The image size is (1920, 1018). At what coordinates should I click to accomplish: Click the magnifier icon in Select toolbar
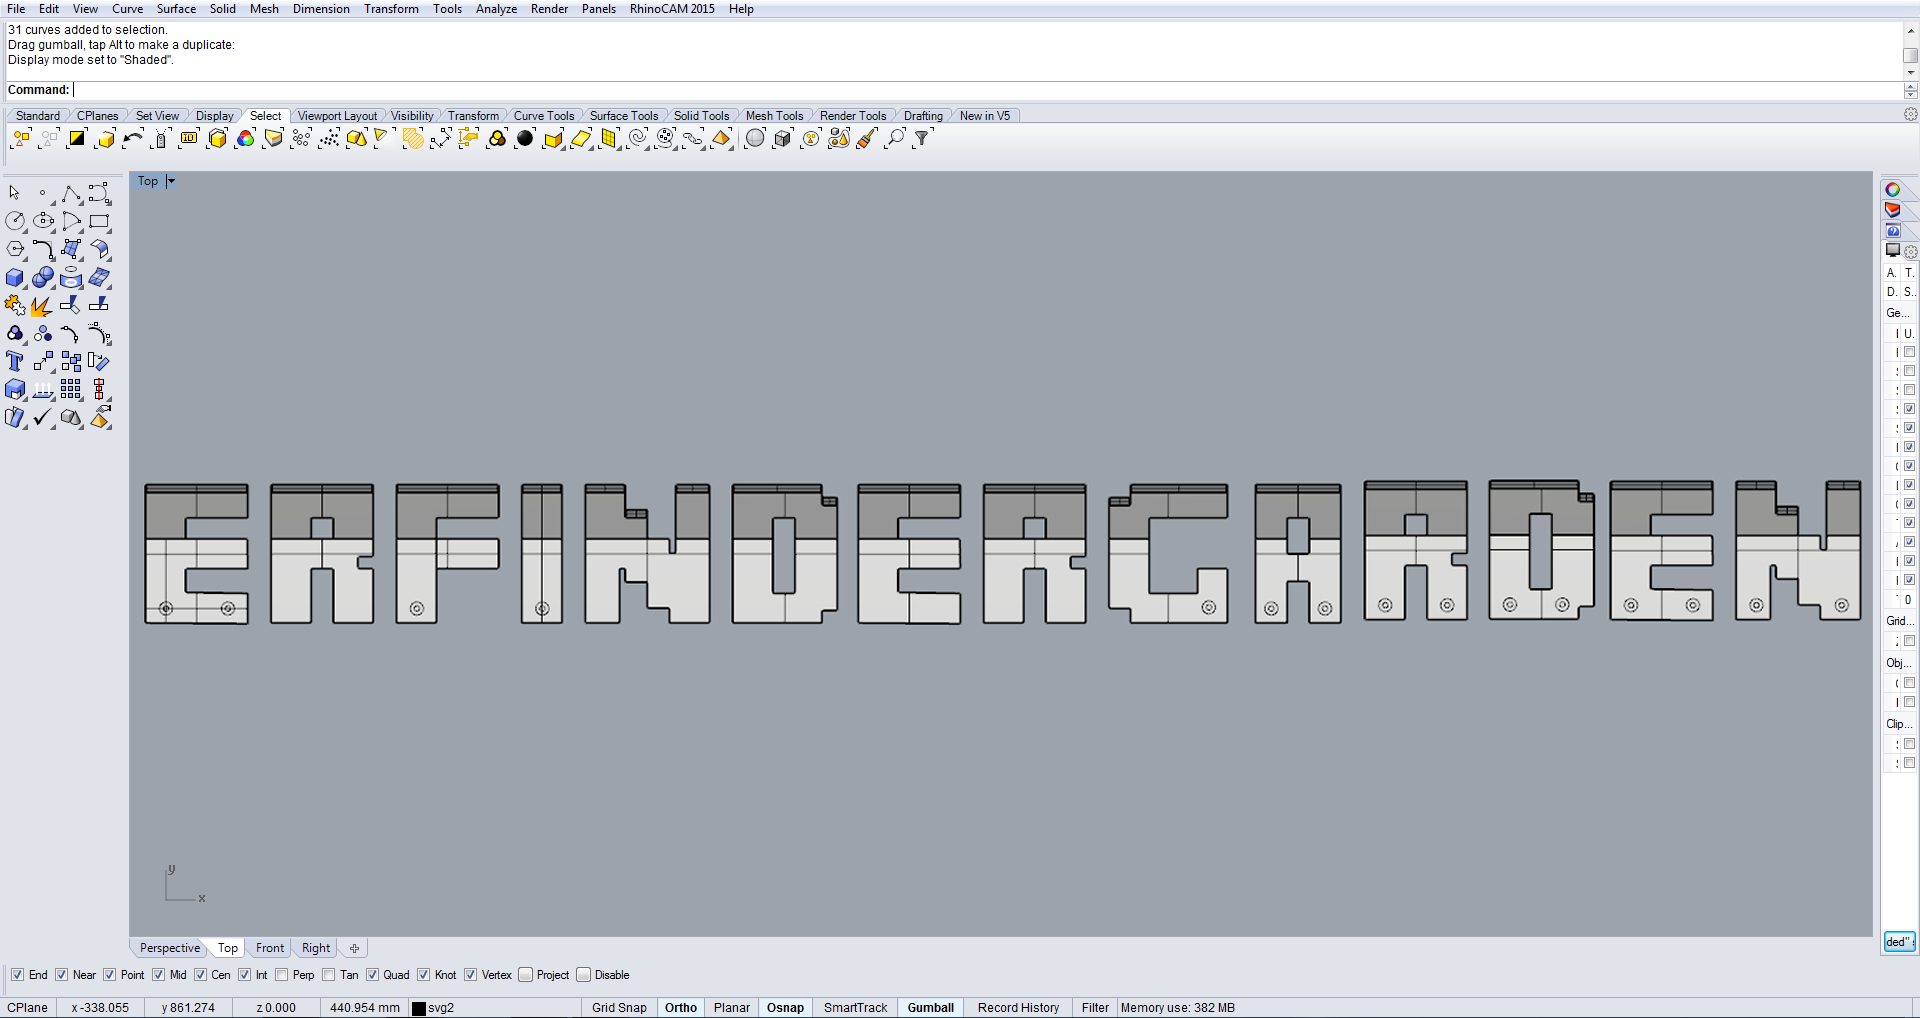click(895, 139)
